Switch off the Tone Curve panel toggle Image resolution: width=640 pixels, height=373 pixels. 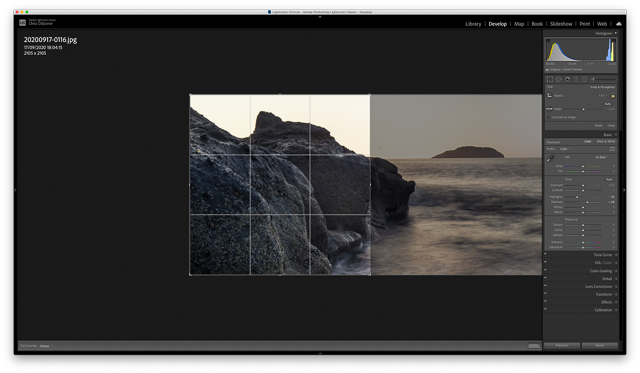click(545, 254)
